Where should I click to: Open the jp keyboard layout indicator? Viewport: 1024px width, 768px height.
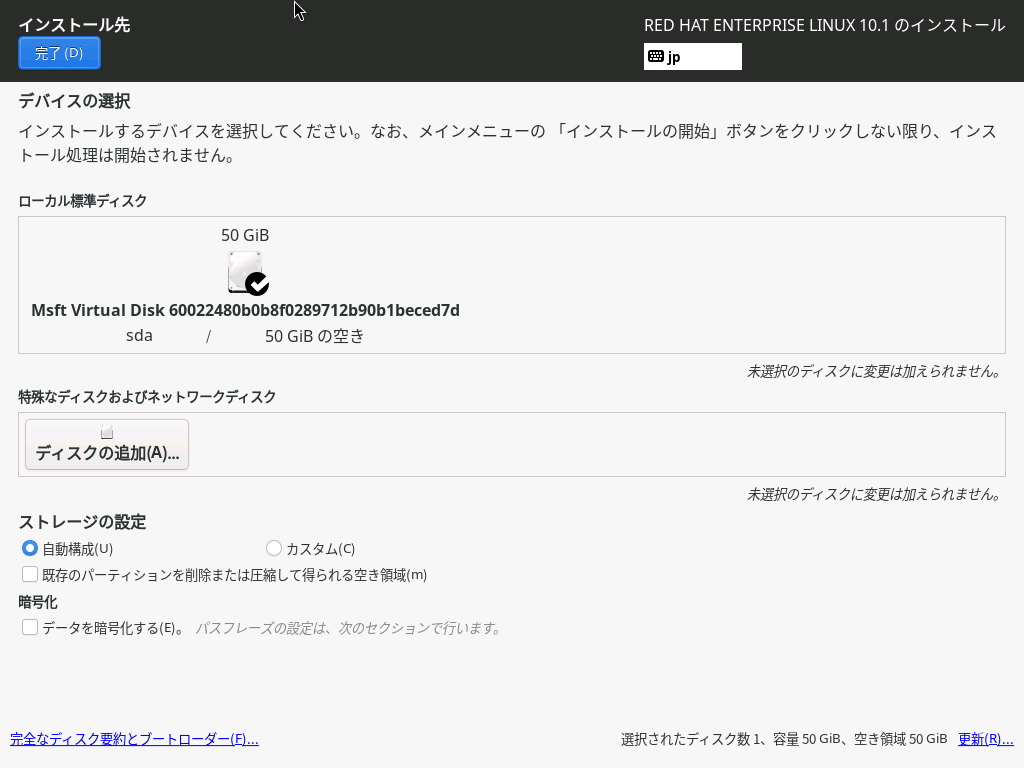pos(692,57)
